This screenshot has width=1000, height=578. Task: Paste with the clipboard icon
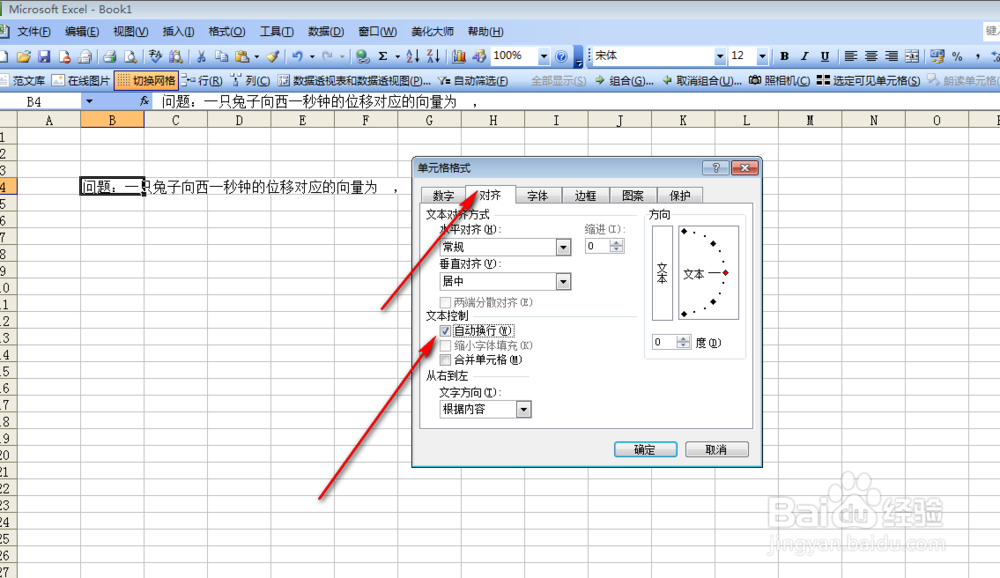point(242,57)
